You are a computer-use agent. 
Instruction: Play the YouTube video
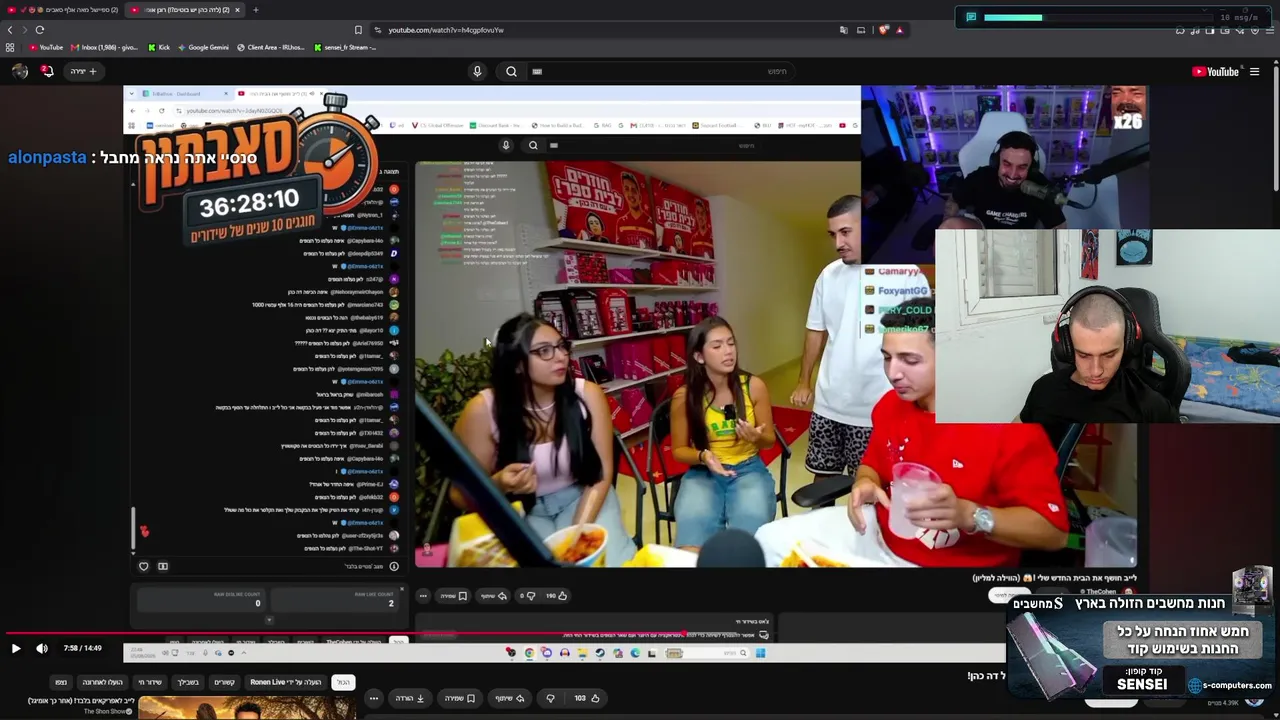(x=16, y=648)
